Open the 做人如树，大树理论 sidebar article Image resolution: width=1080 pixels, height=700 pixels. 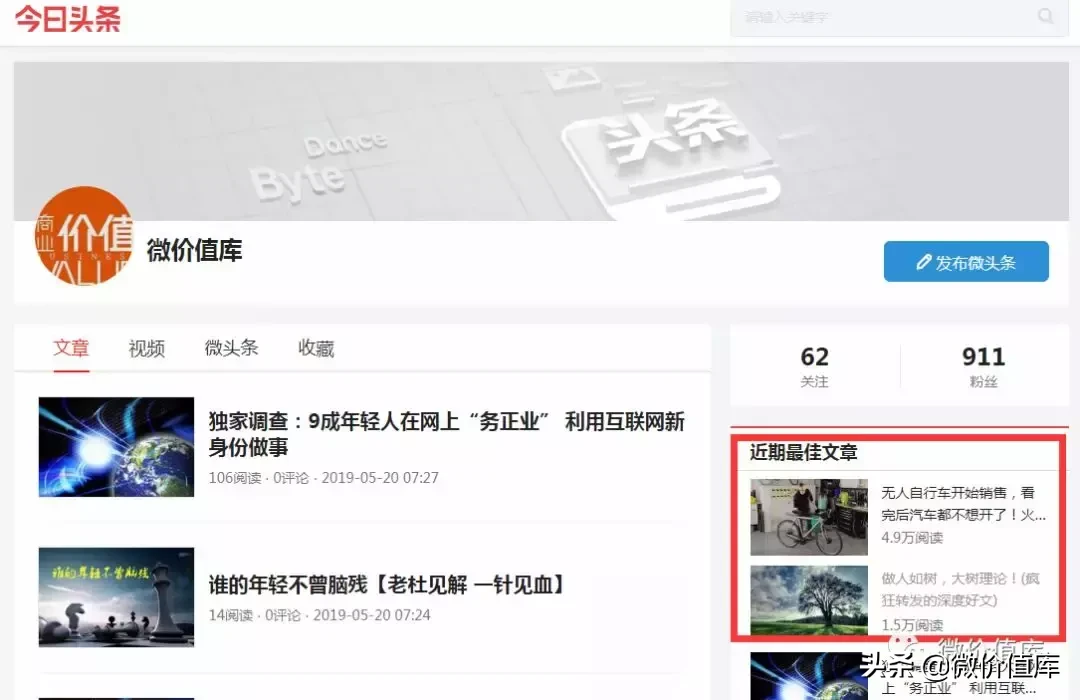[x=959, y=590]
